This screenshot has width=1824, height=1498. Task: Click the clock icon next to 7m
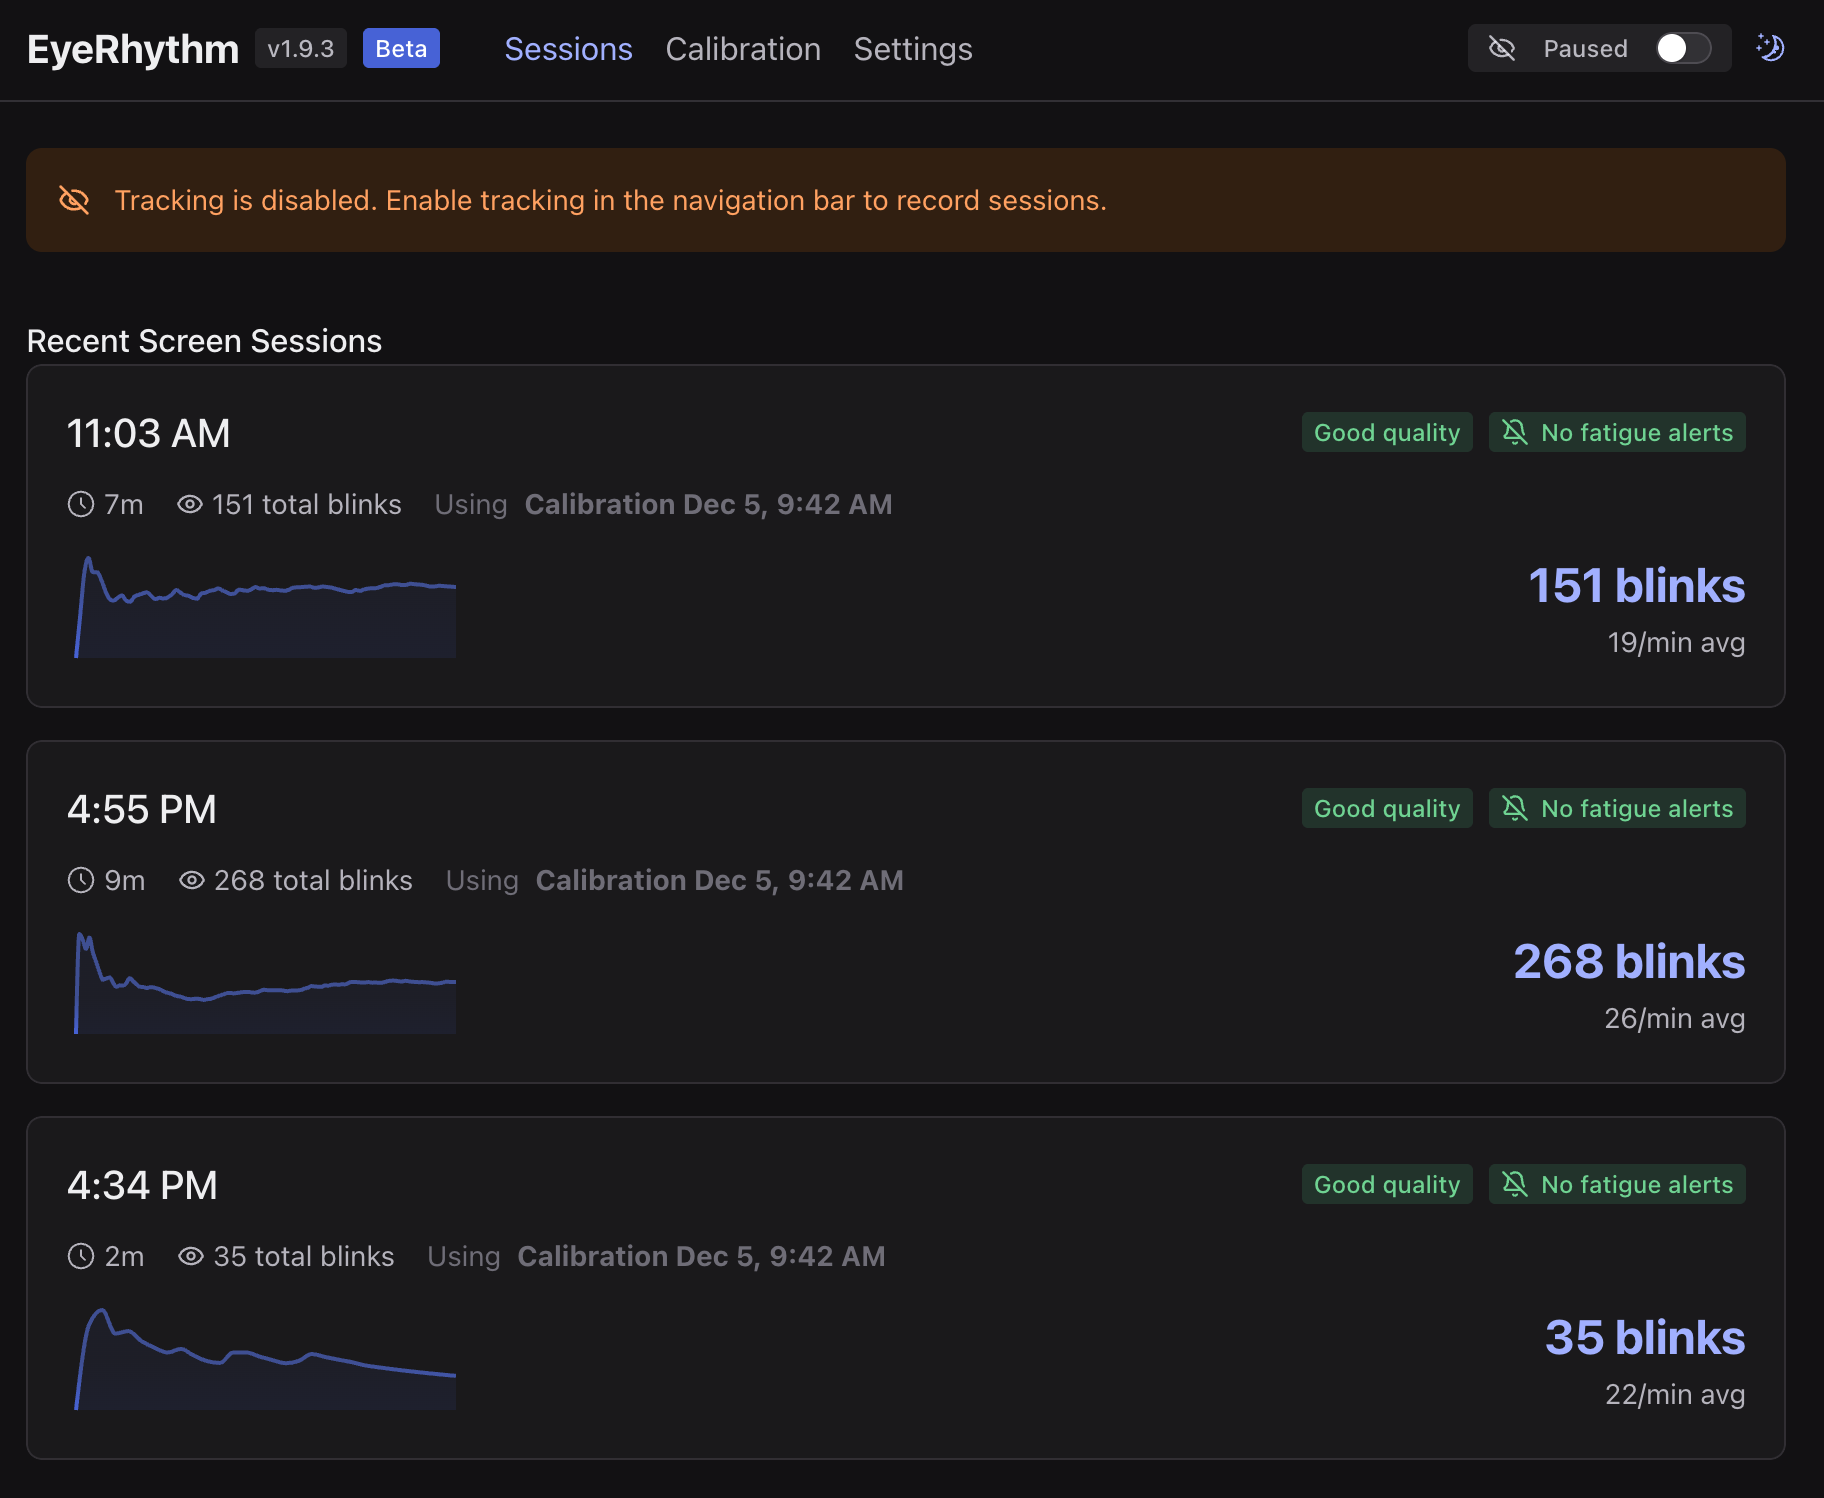(x=81, y=504)
